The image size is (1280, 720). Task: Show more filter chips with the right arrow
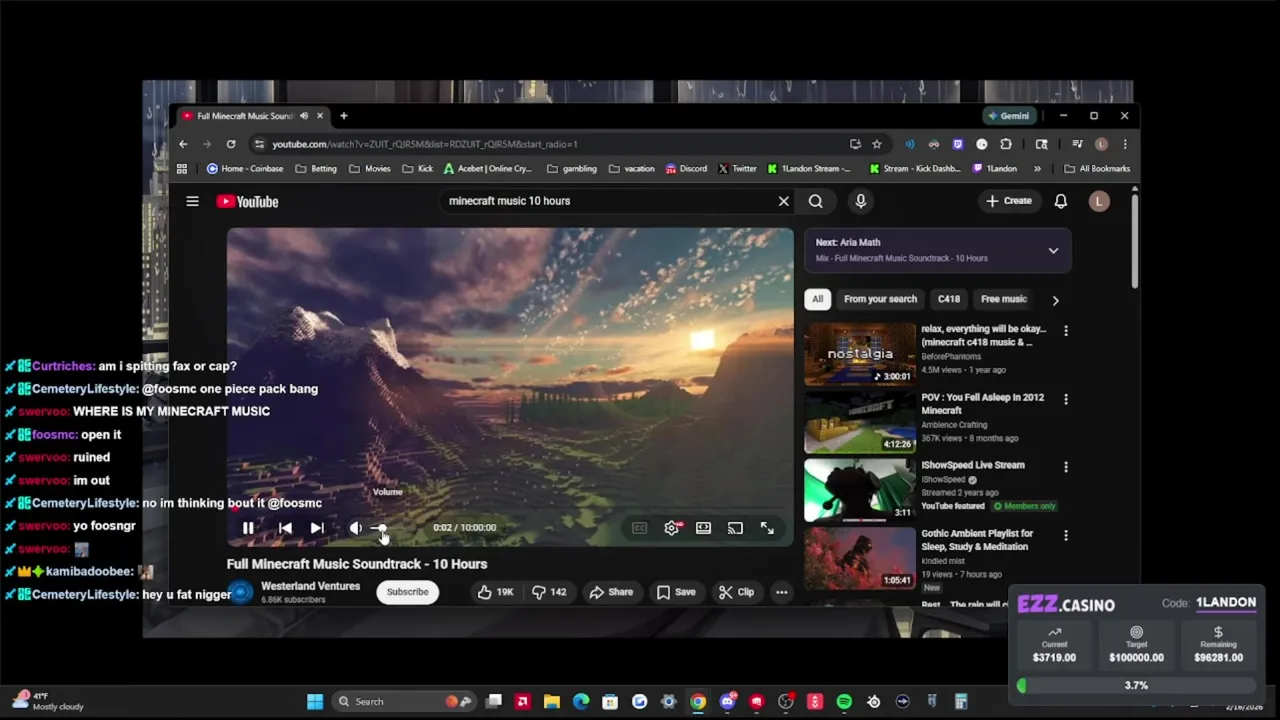[x=1055, y=300]
